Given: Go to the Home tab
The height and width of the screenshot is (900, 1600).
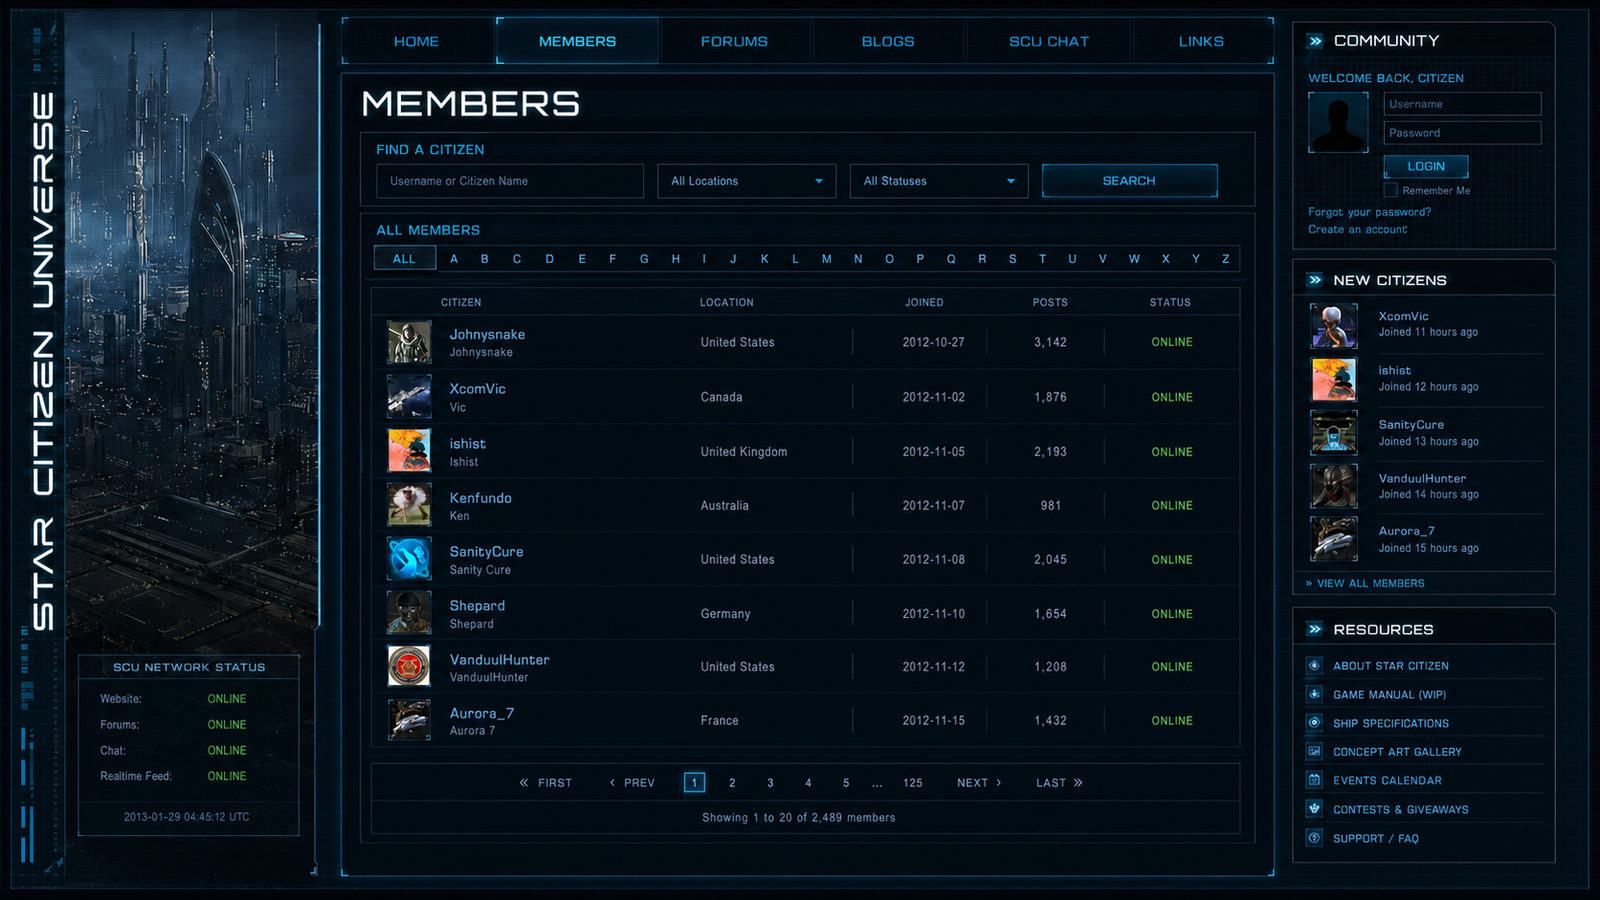Looking at the screenshot, I should (416, 41).
